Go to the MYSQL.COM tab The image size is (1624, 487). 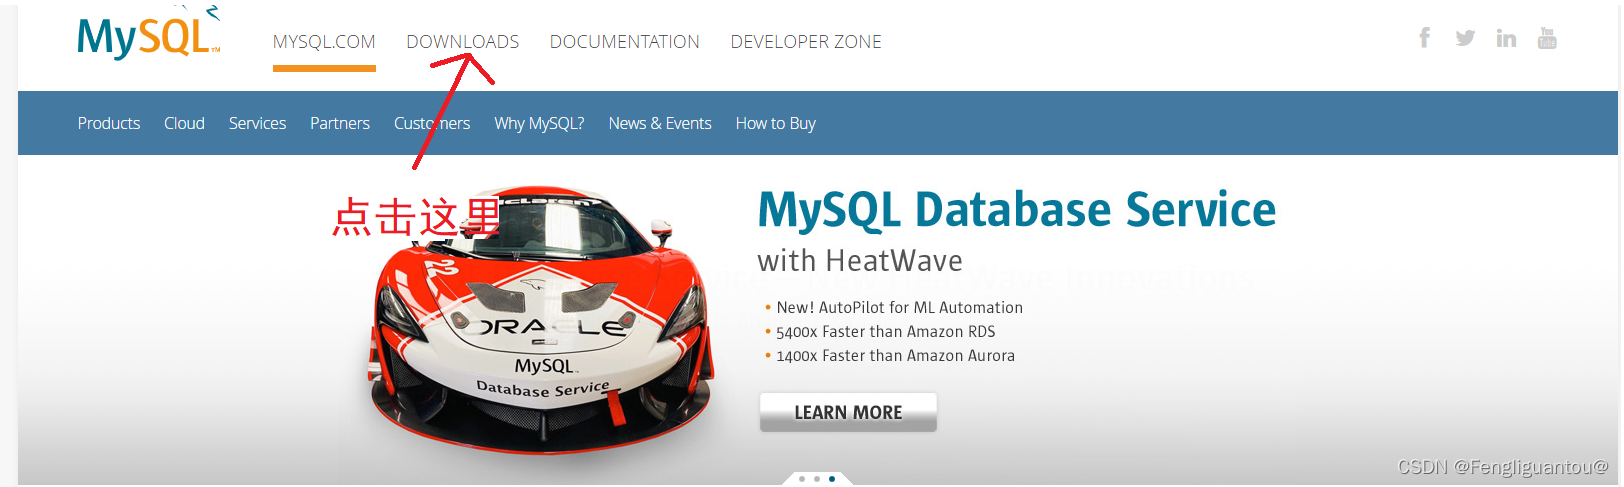pyautogui.click(x=324, y=42)
